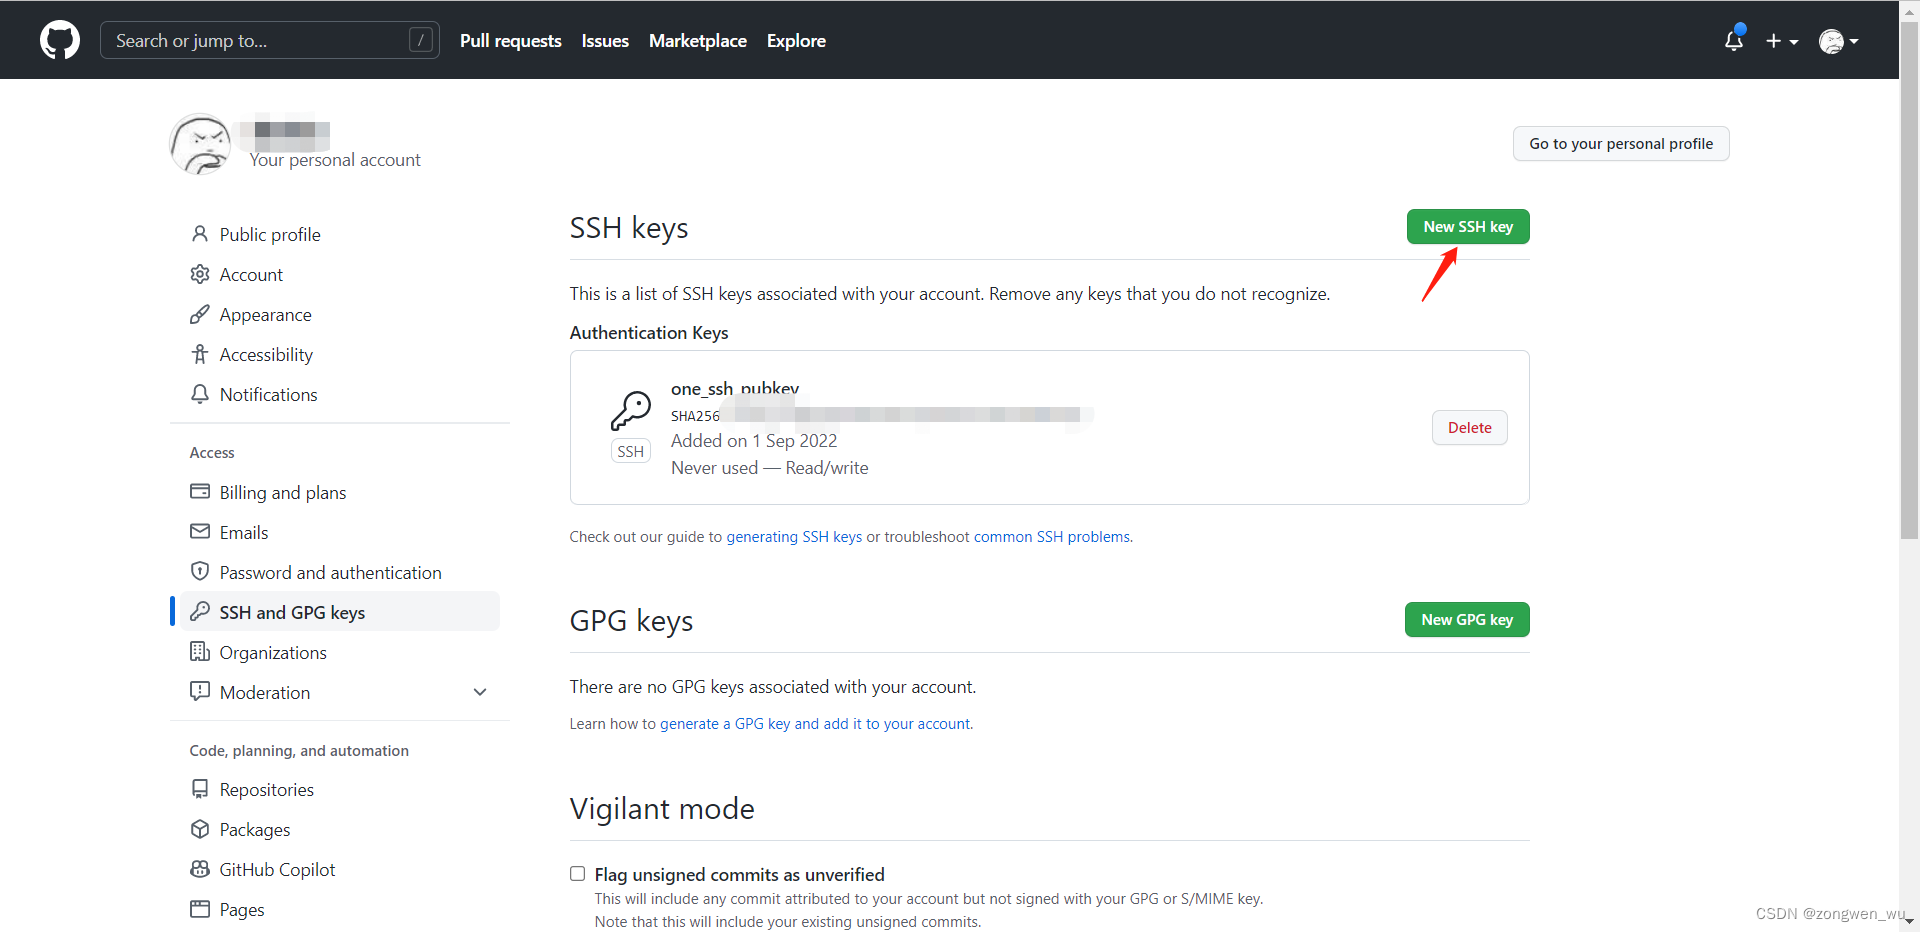
Task: Click the 'Added on 1 Sep 2022' text
Action: tap(754, 441)
